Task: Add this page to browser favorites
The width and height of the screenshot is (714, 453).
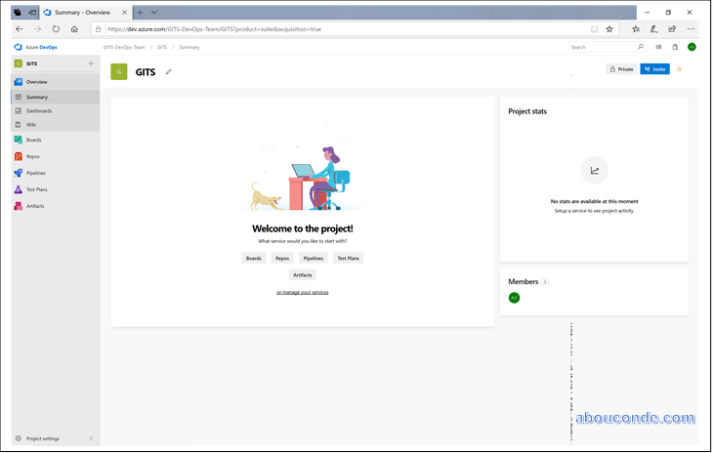Action: (x=609, y=29)
